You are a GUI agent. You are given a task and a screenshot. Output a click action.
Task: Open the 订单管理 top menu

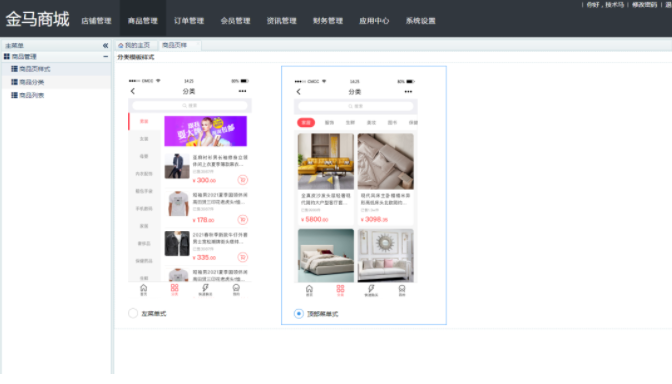(189, 21)
